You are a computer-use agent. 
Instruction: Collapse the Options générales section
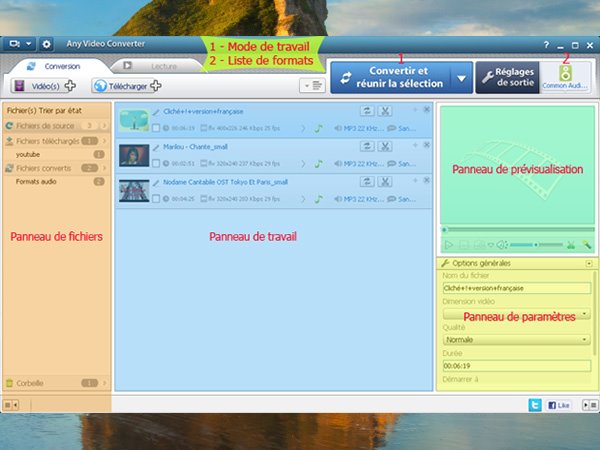pyautogui.click(x=588, y=263)
